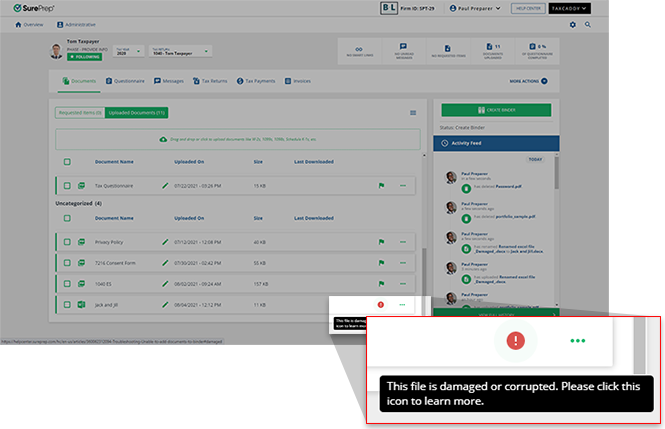Open the Tax Year 2020 dropdown

pyautogui.click(x=129, y=51)
